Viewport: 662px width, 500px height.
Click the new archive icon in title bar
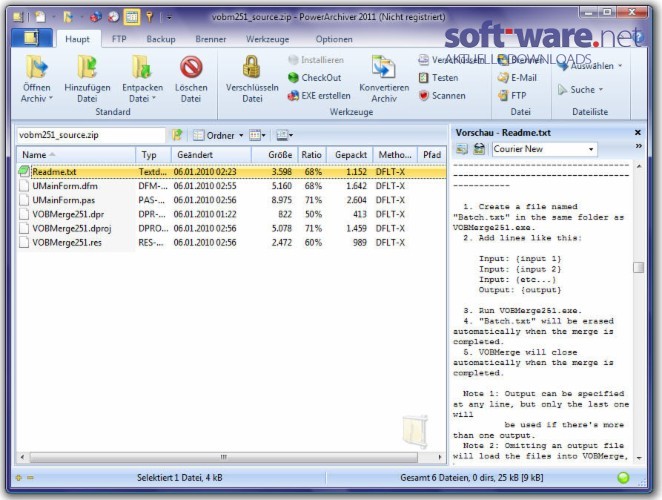[40, 17]
